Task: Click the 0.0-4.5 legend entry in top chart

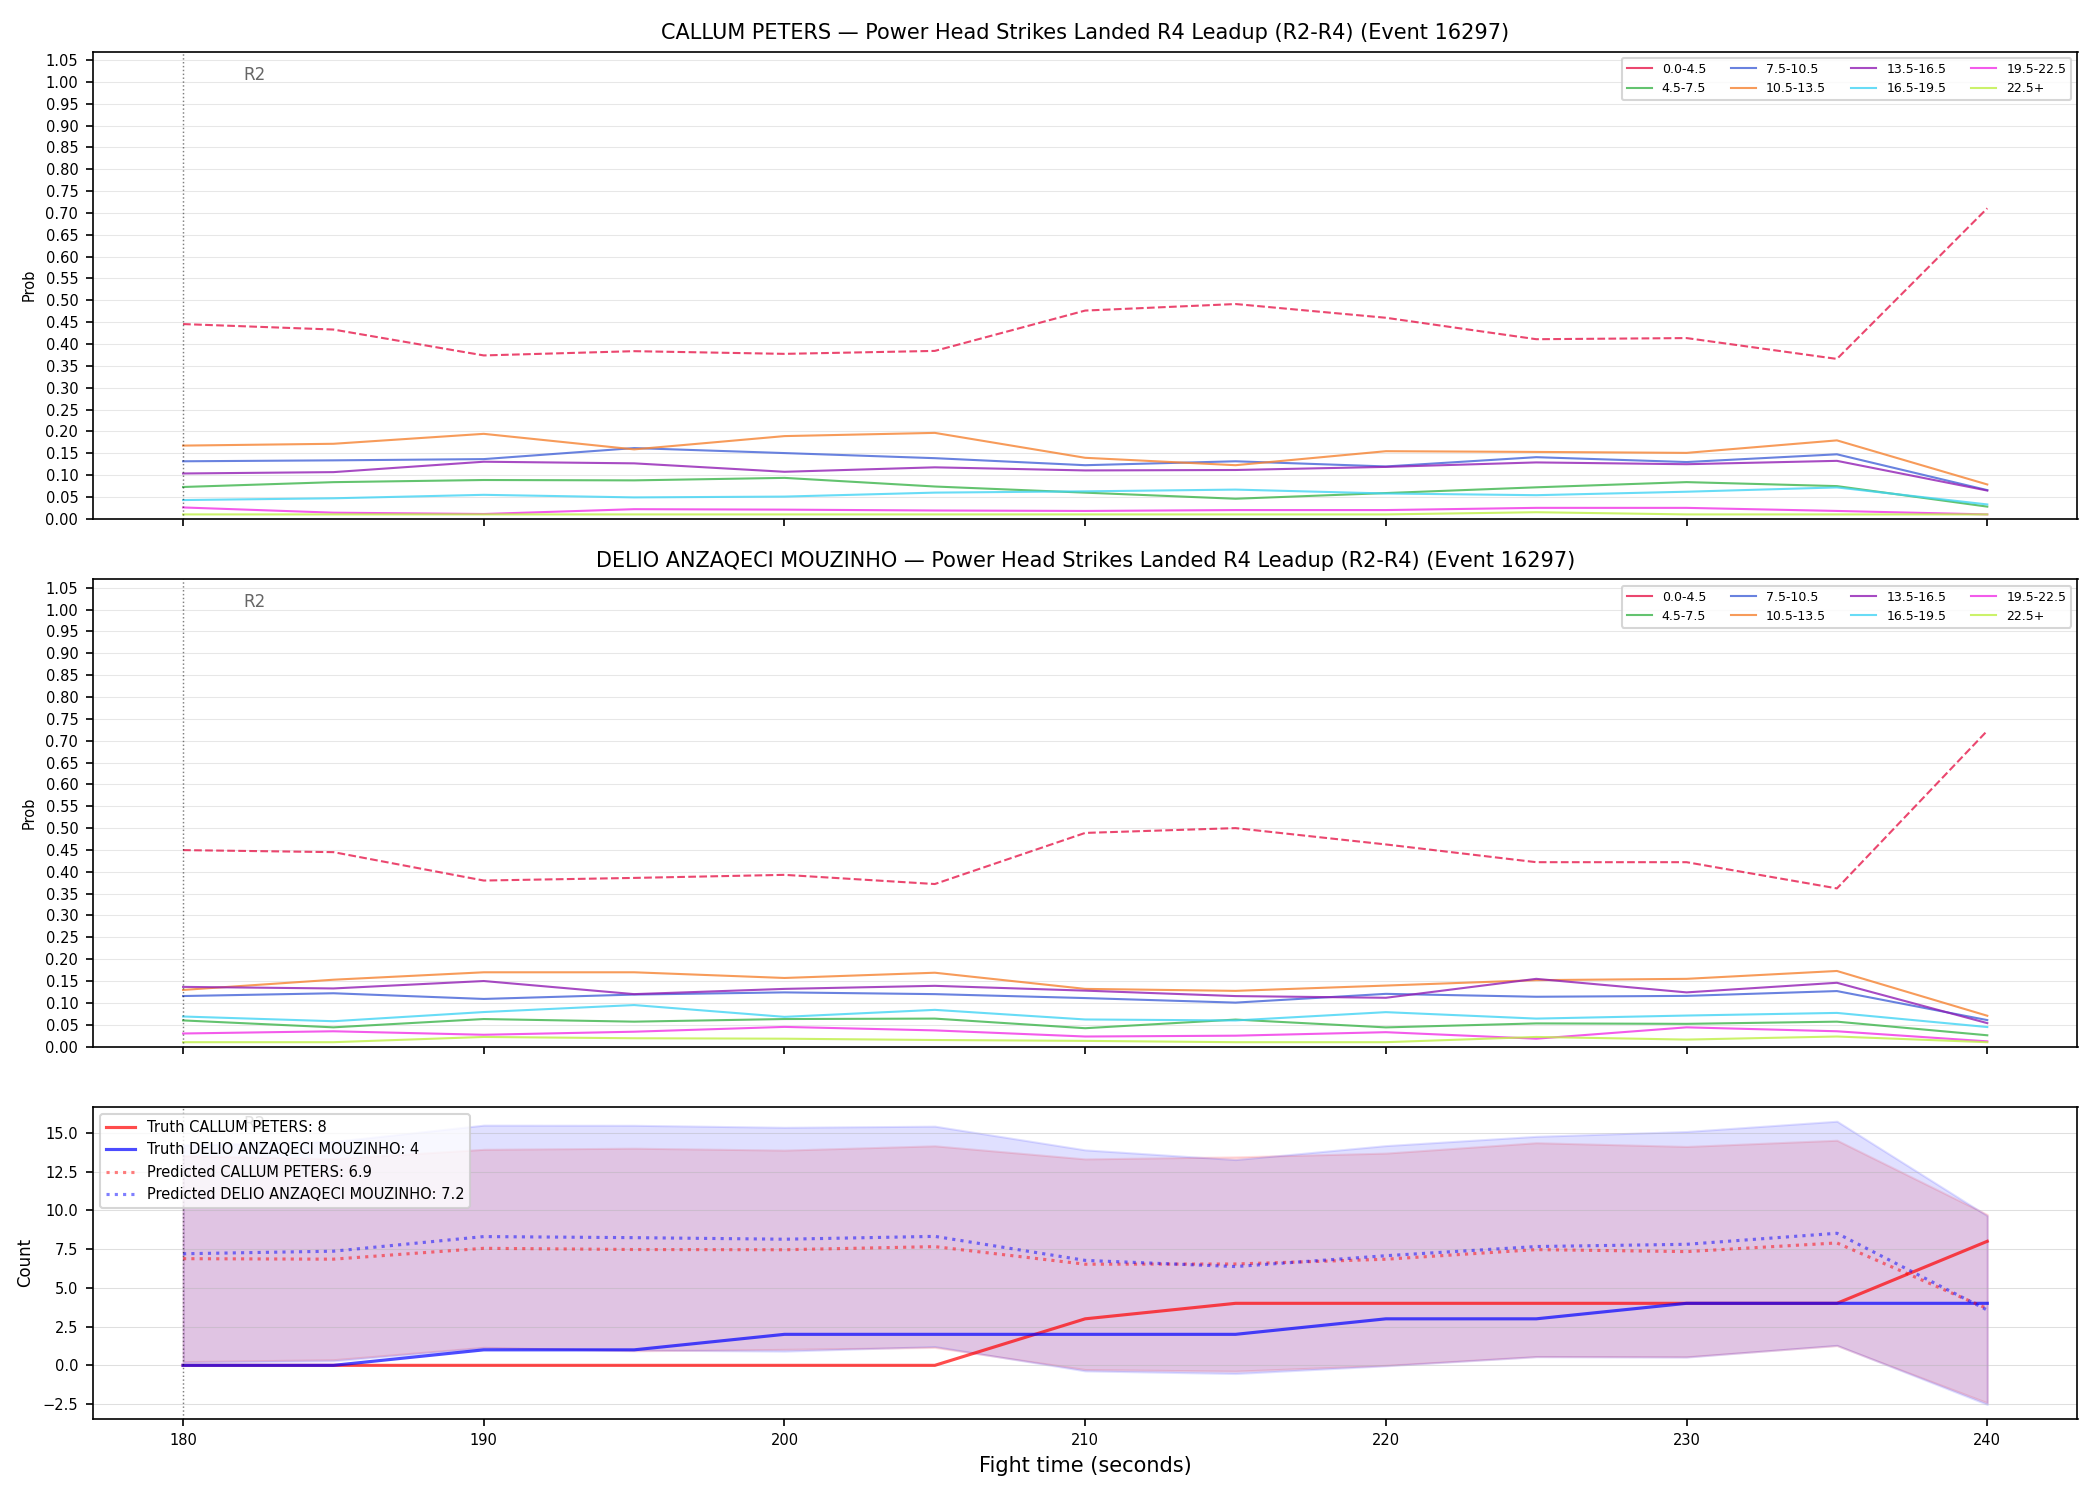Action: click(x=1667, y=69)
